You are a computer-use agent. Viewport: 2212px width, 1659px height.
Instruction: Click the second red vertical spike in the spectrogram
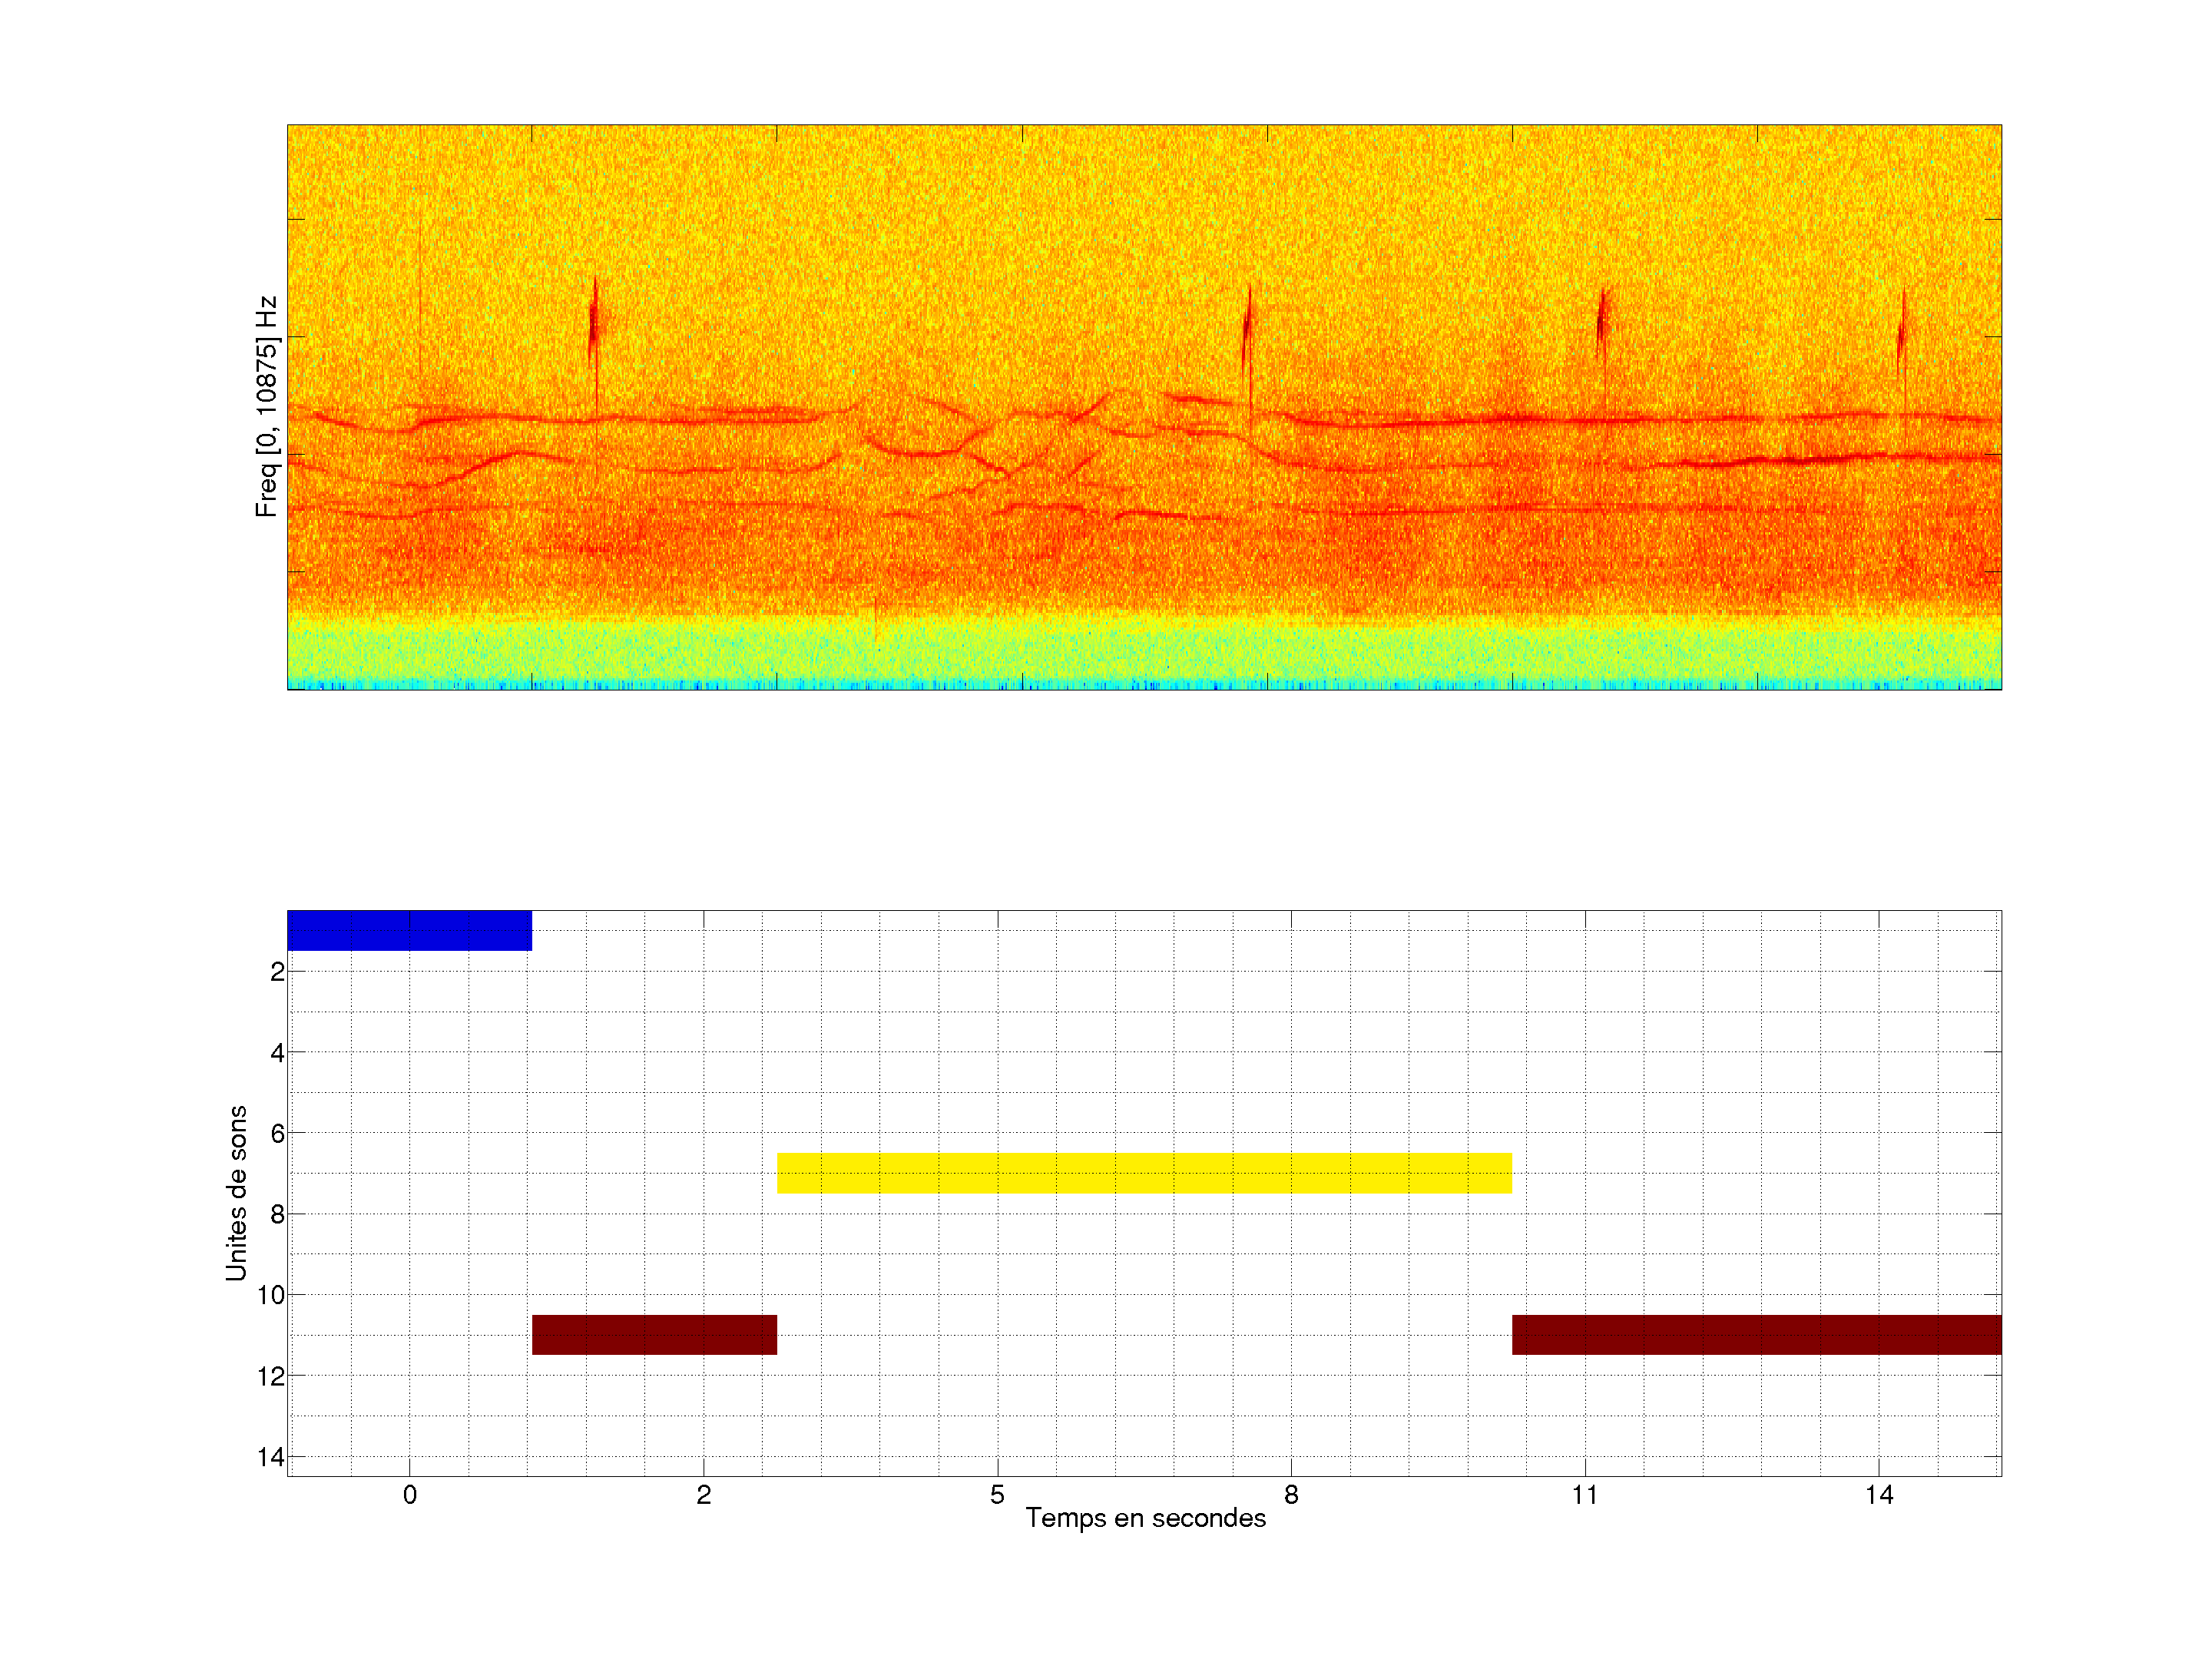pyautogui.click(x=1247, y=327)
